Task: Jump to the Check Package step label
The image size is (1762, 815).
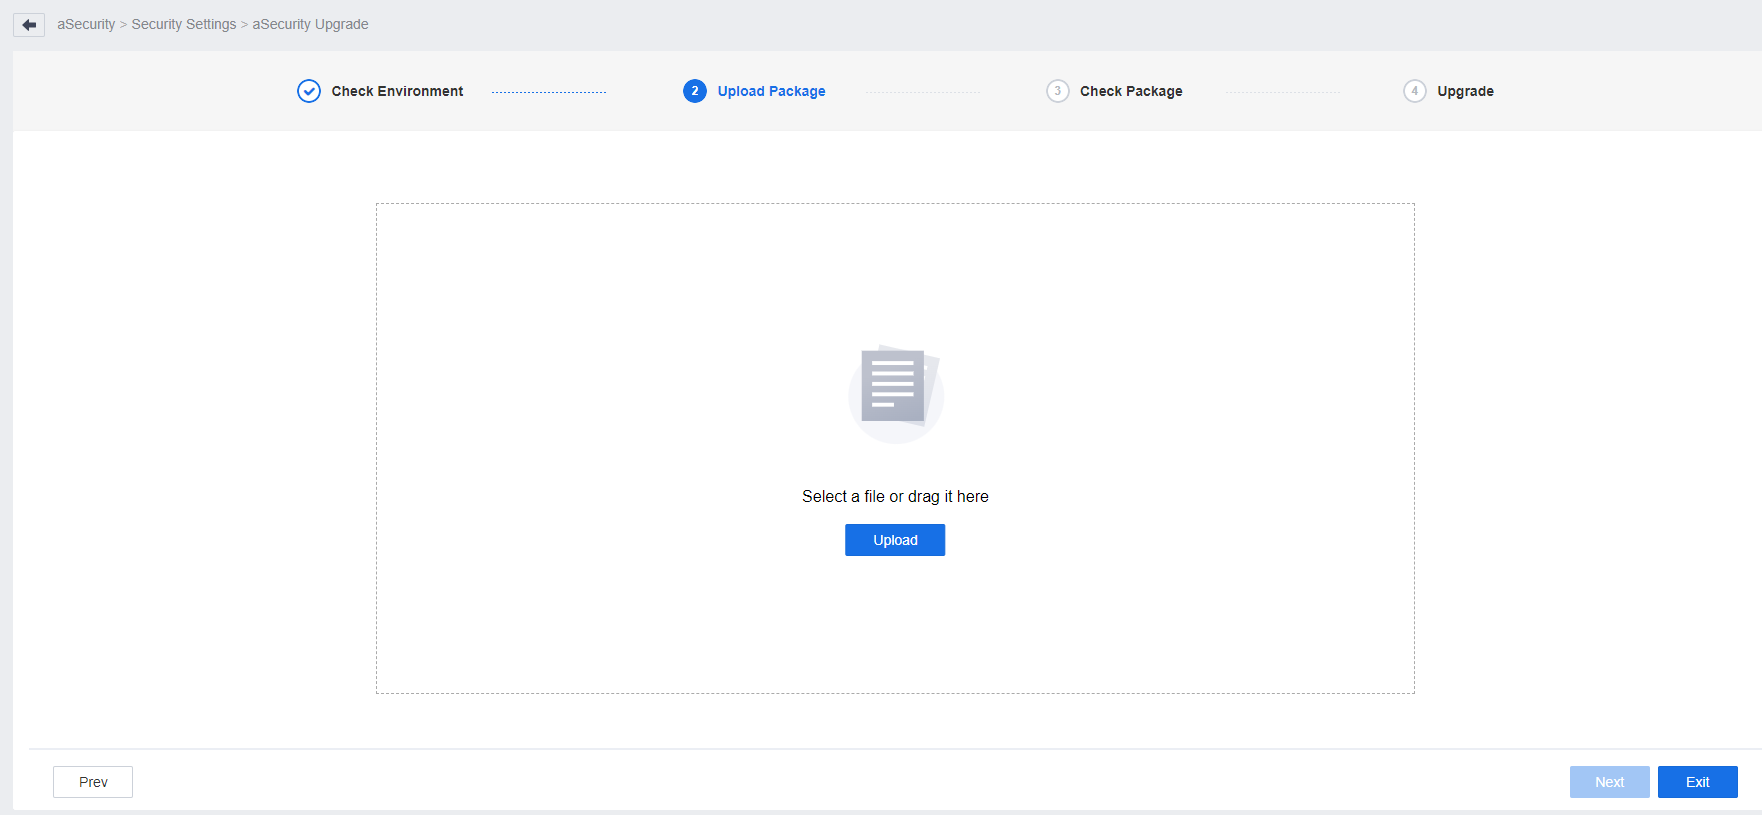Action: [1131, 91]
